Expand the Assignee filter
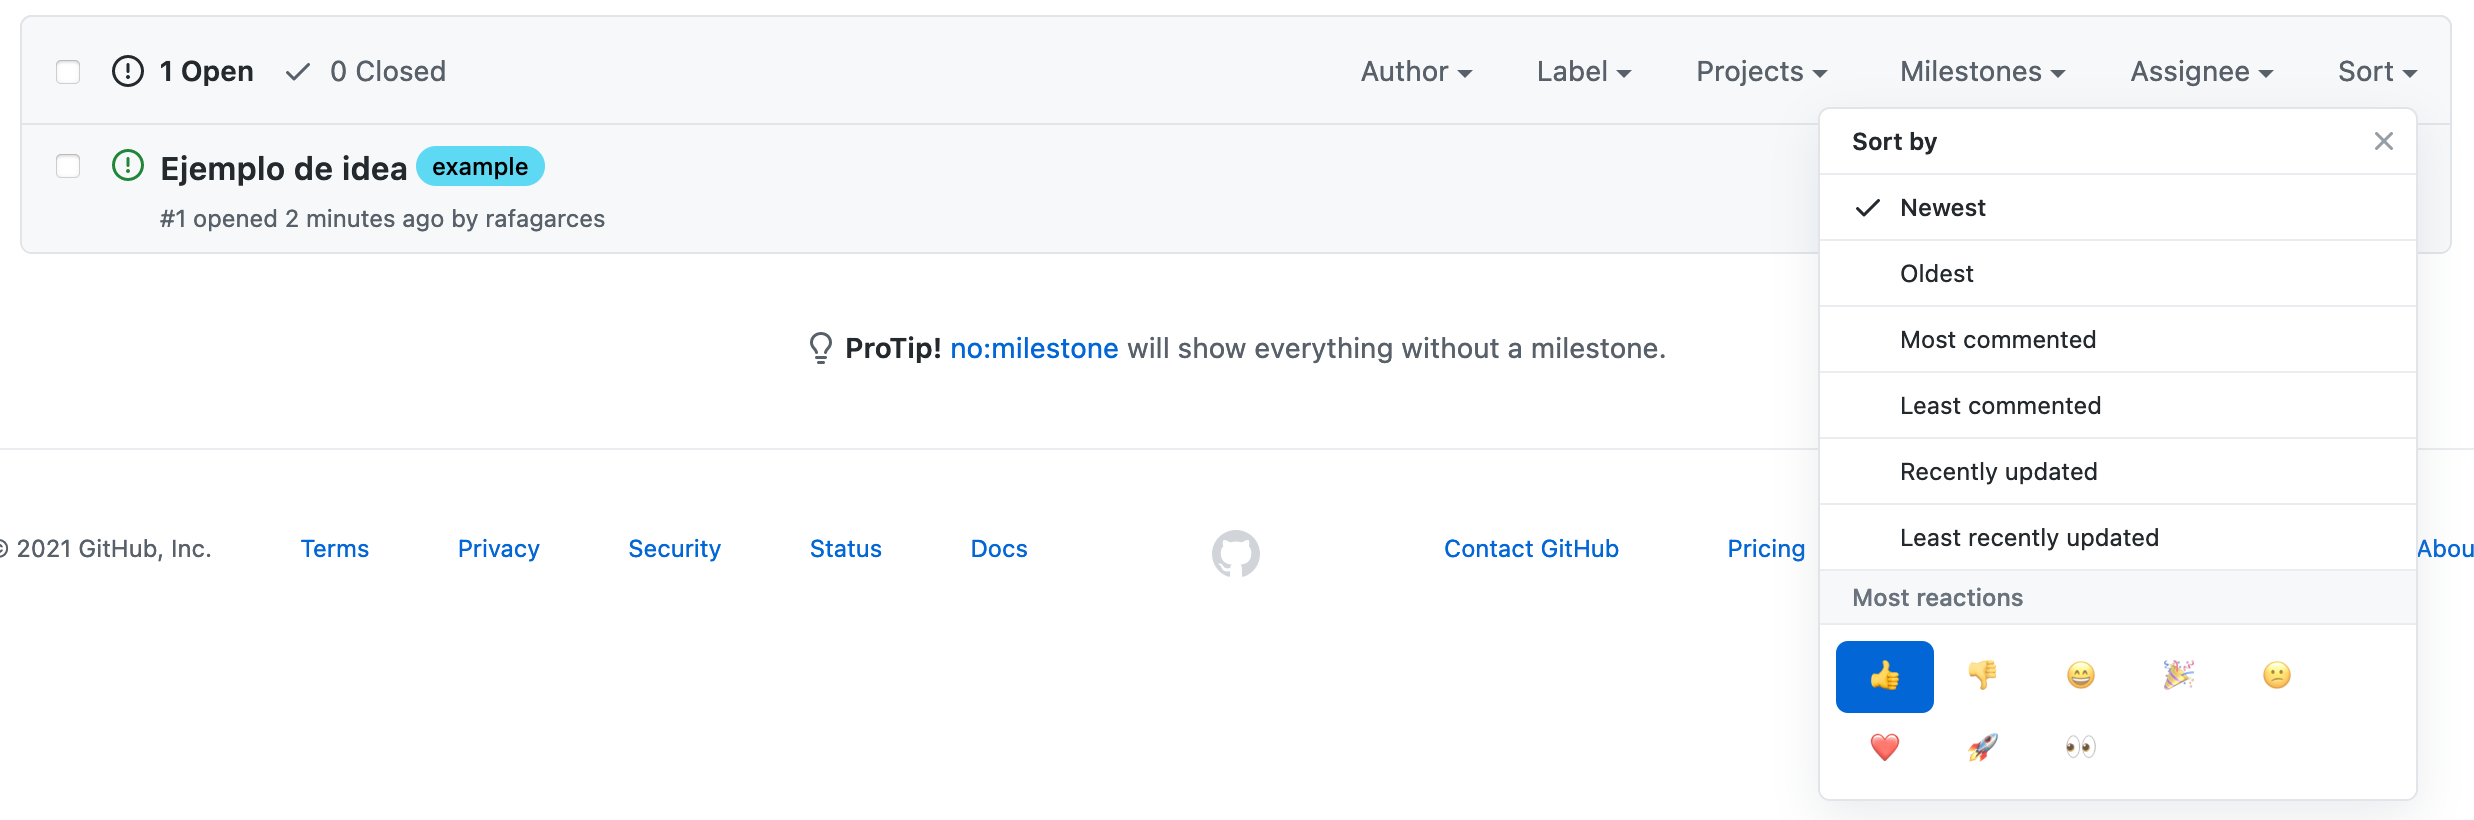The image size is (2474, 820). click(x=2200, y=71)
